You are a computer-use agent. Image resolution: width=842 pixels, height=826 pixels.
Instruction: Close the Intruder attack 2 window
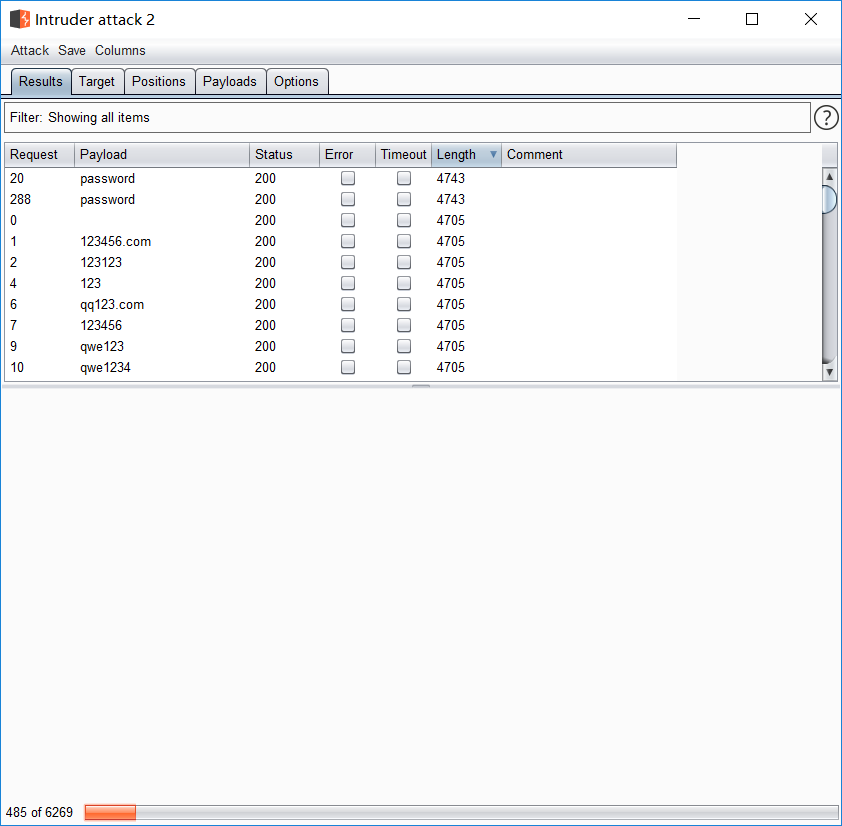[x=810, y=19]
